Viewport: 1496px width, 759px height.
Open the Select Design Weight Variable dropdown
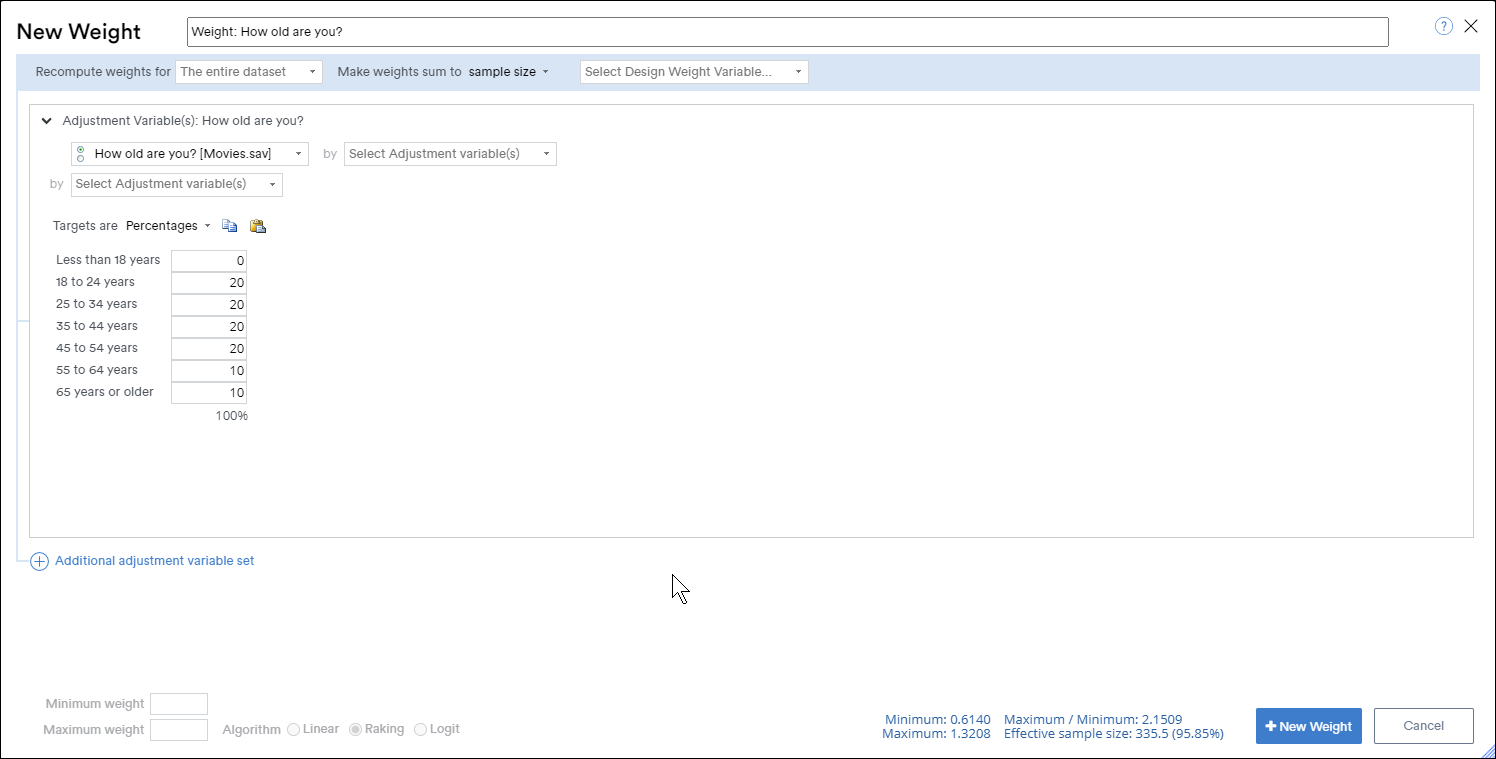point(693,71)
